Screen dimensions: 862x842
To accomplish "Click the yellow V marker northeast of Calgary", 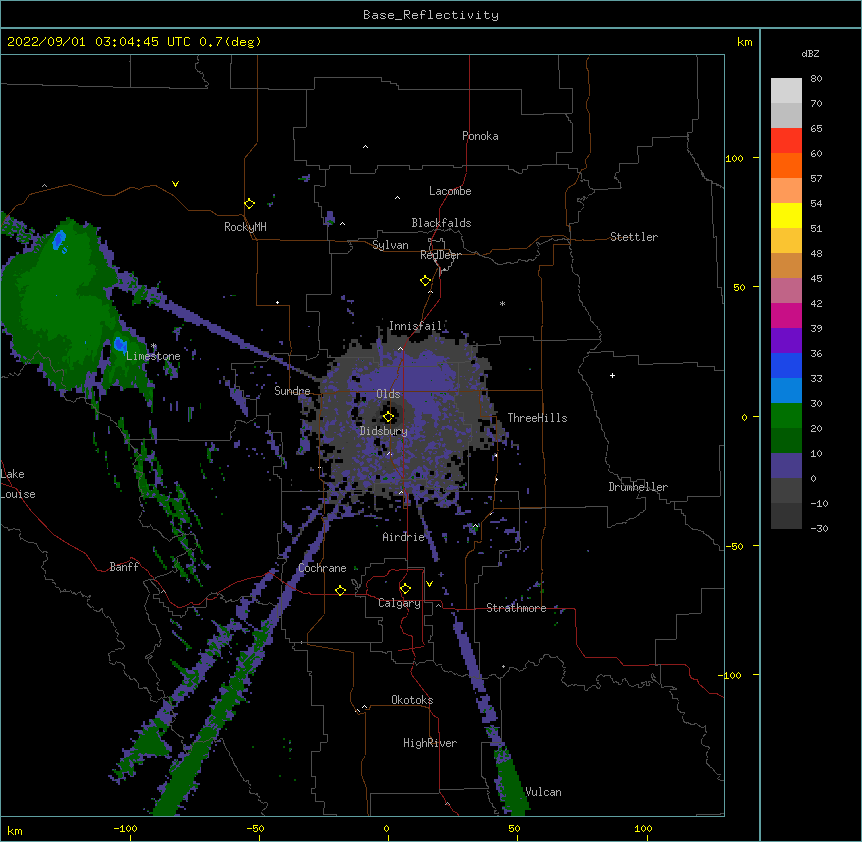I will 429,584.
